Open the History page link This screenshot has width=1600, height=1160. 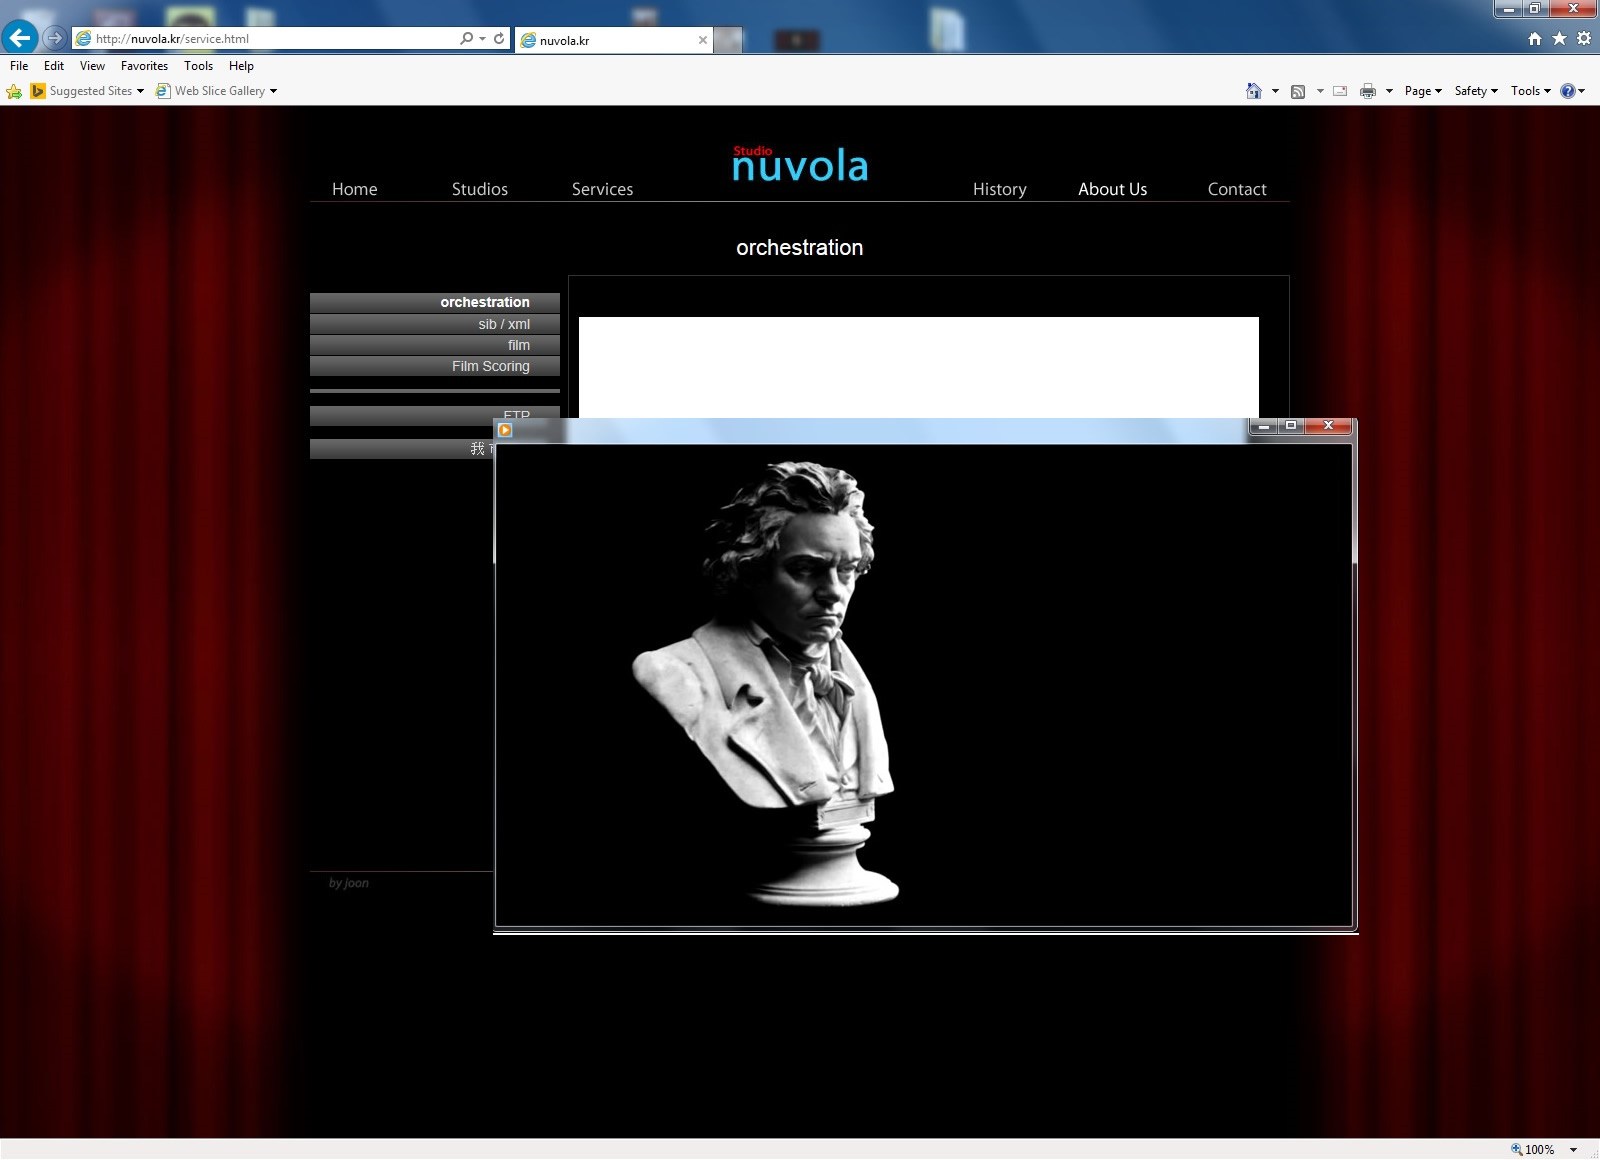click(x=1000, y=189)
